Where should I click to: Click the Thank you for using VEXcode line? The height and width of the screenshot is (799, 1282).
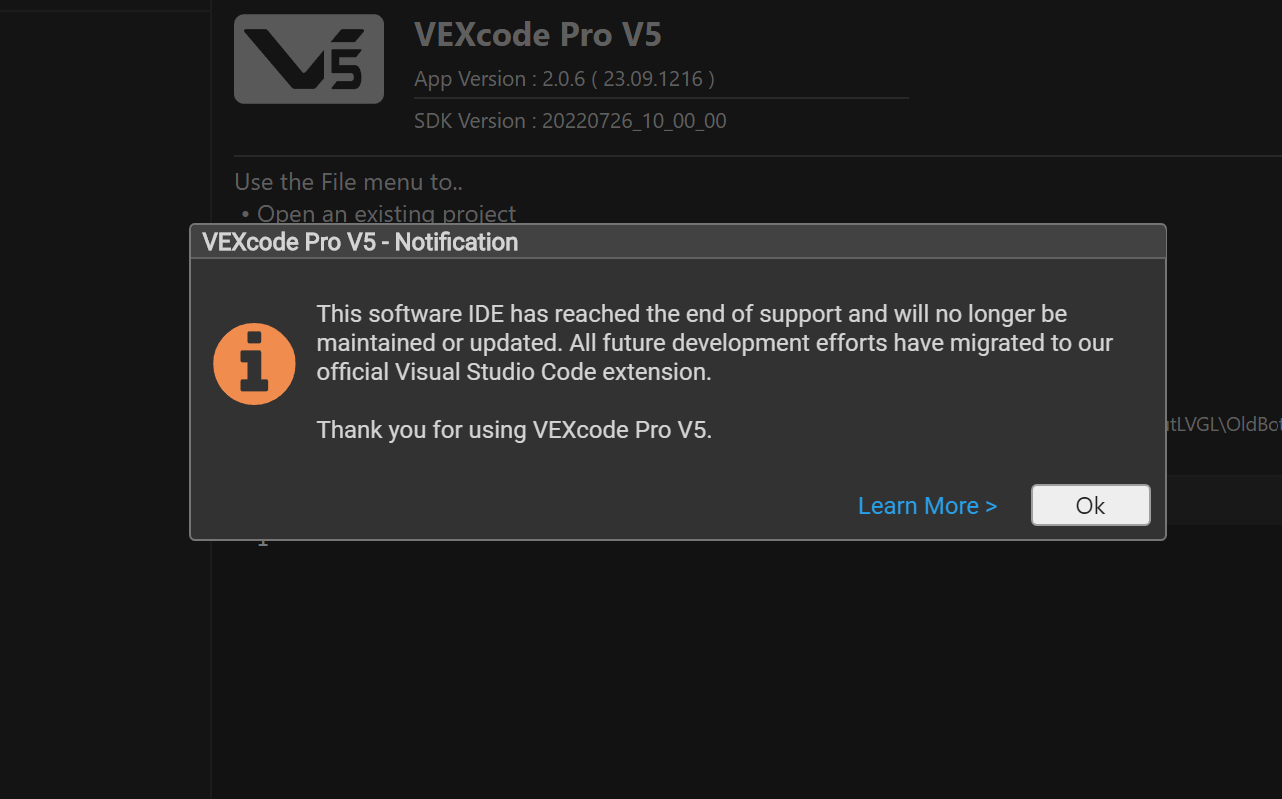pos(514,429)
